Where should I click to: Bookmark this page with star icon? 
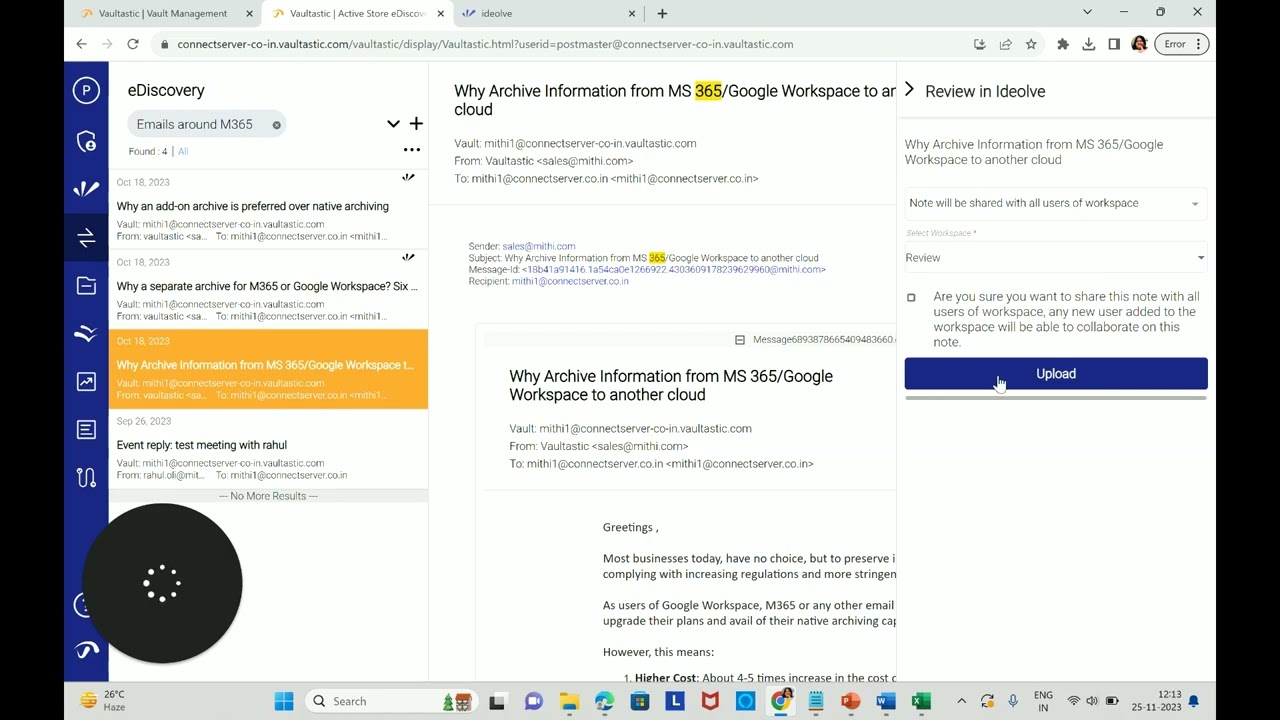pos(1031,44)
